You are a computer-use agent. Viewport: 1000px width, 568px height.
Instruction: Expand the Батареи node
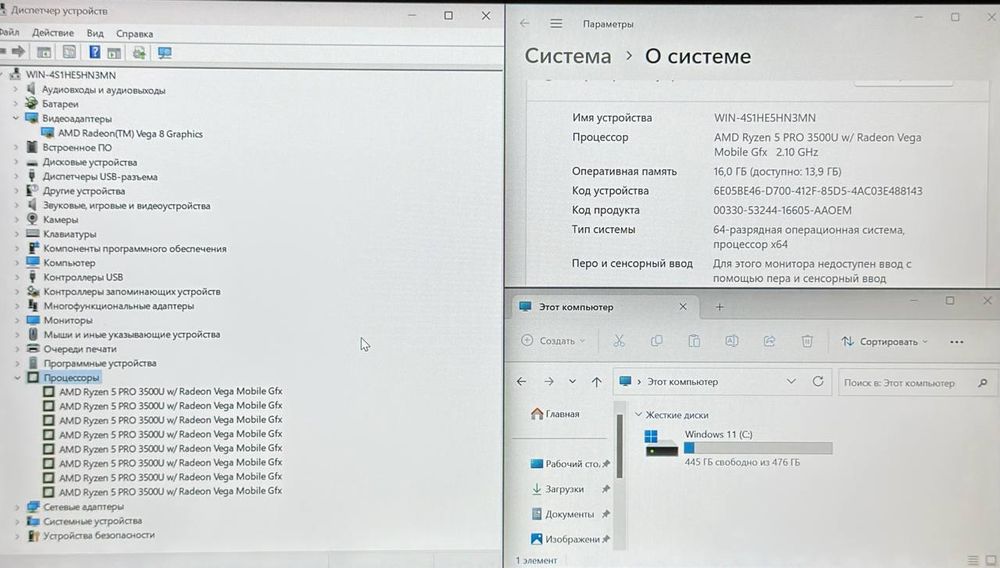pos(16,103)
